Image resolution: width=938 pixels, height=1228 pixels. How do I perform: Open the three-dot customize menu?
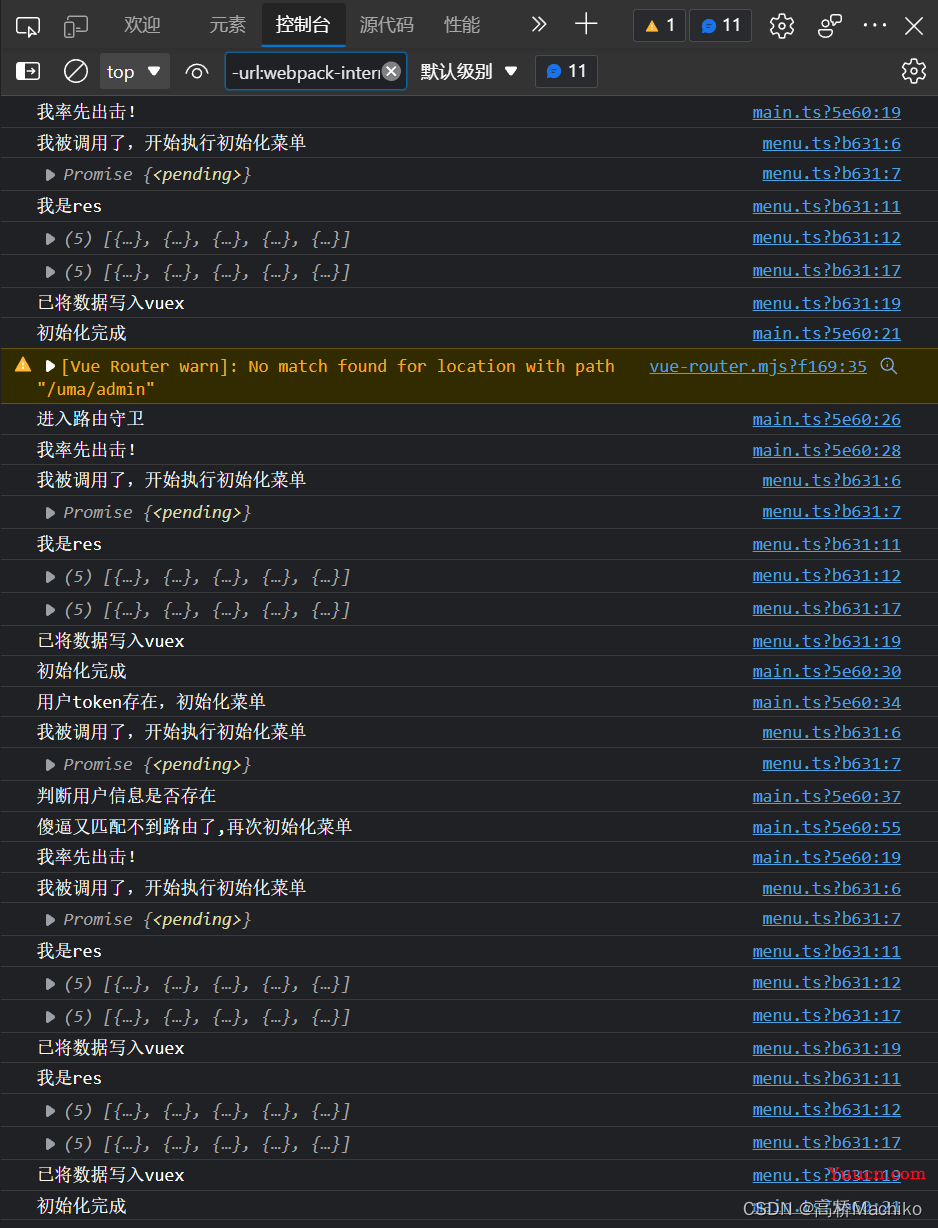coord(874,26)
